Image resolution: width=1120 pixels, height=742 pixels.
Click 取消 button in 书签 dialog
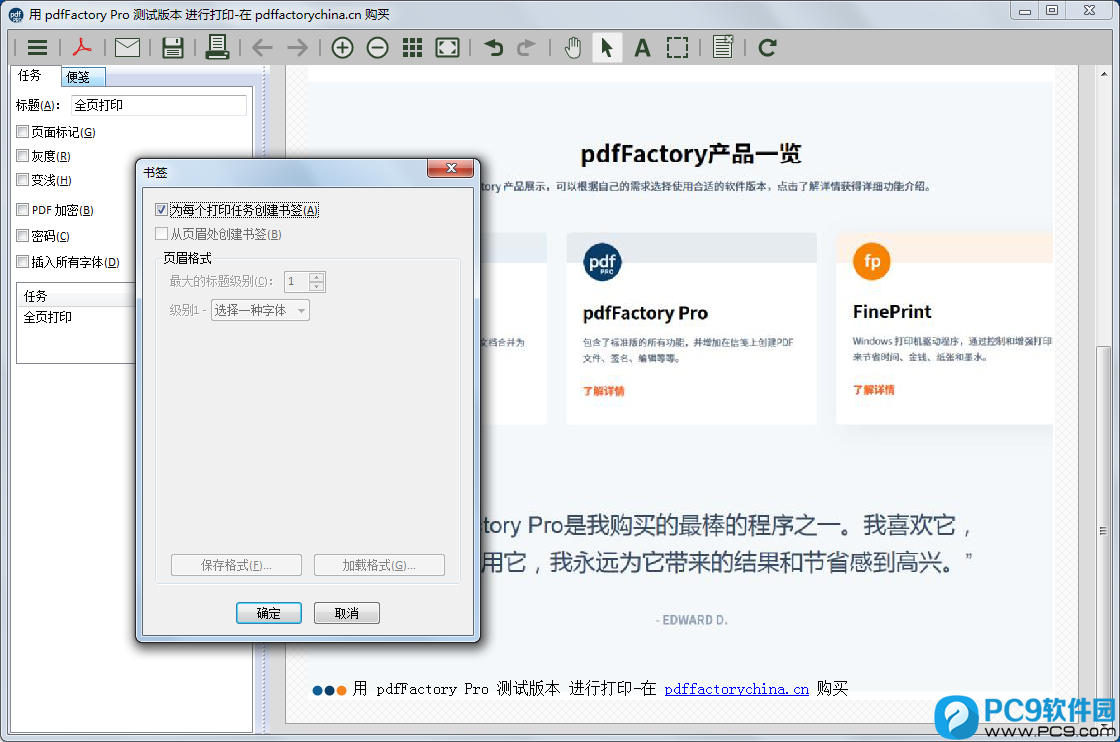point(346,613)
